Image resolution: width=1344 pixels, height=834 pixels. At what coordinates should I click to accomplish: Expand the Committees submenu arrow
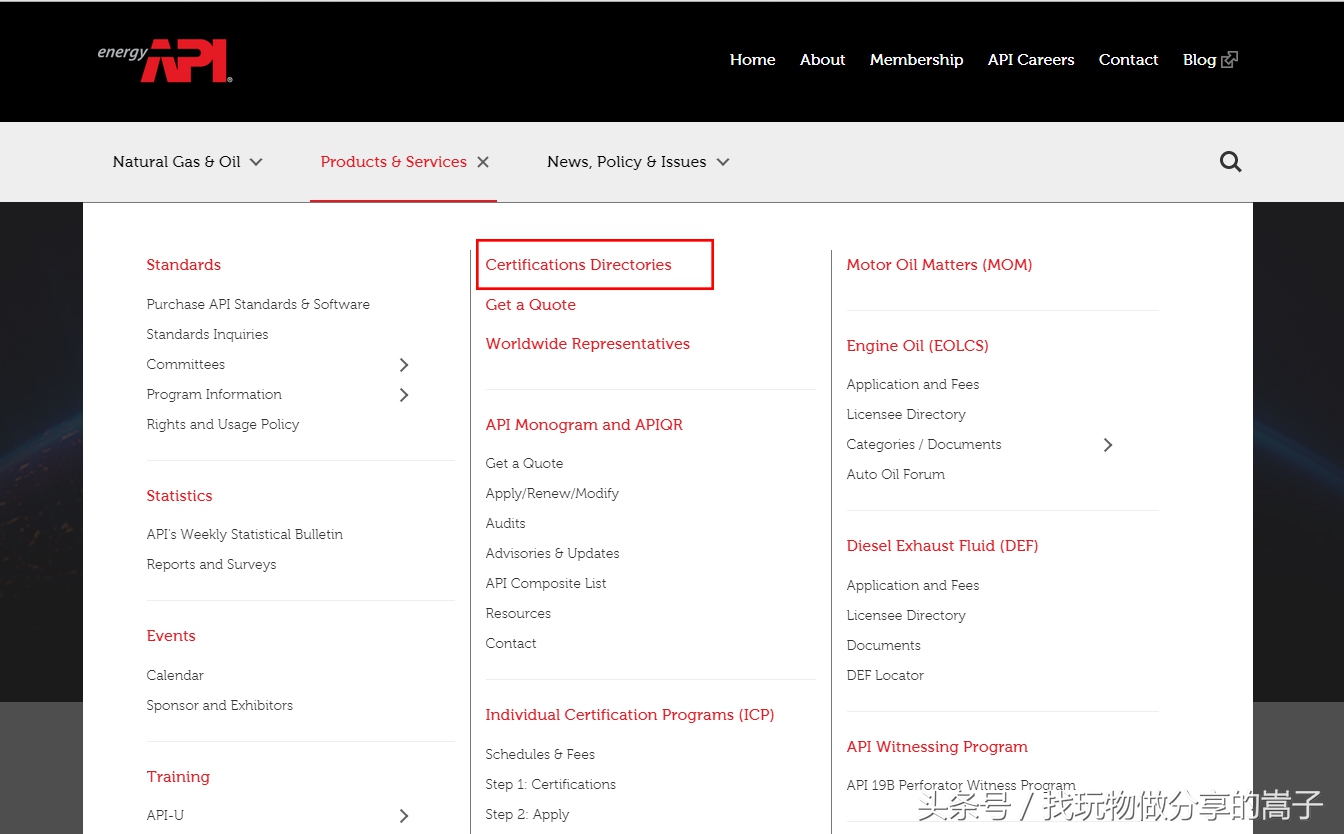[x=404, y=365]
